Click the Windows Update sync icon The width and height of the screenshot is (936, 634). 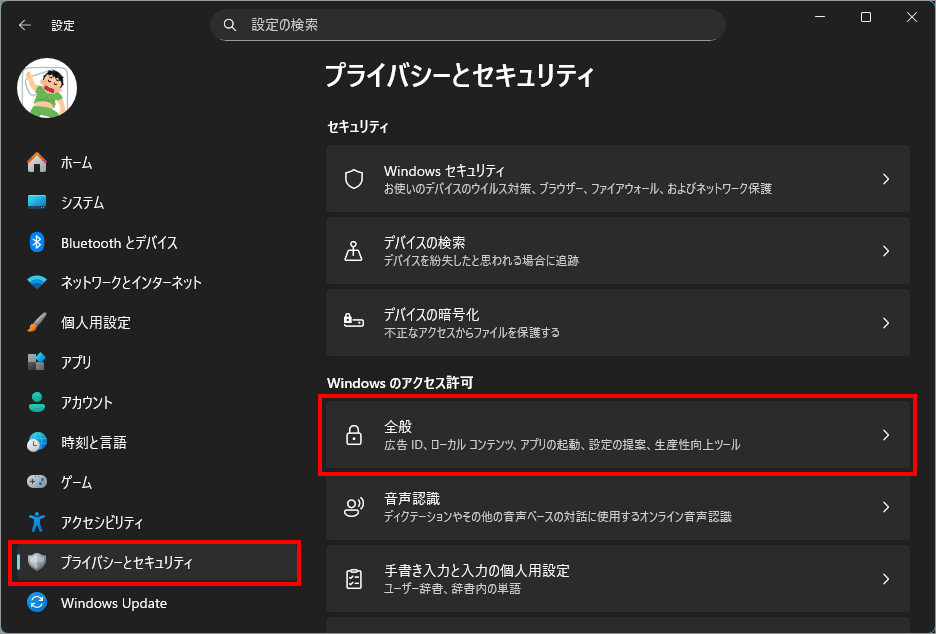(37, 603)
